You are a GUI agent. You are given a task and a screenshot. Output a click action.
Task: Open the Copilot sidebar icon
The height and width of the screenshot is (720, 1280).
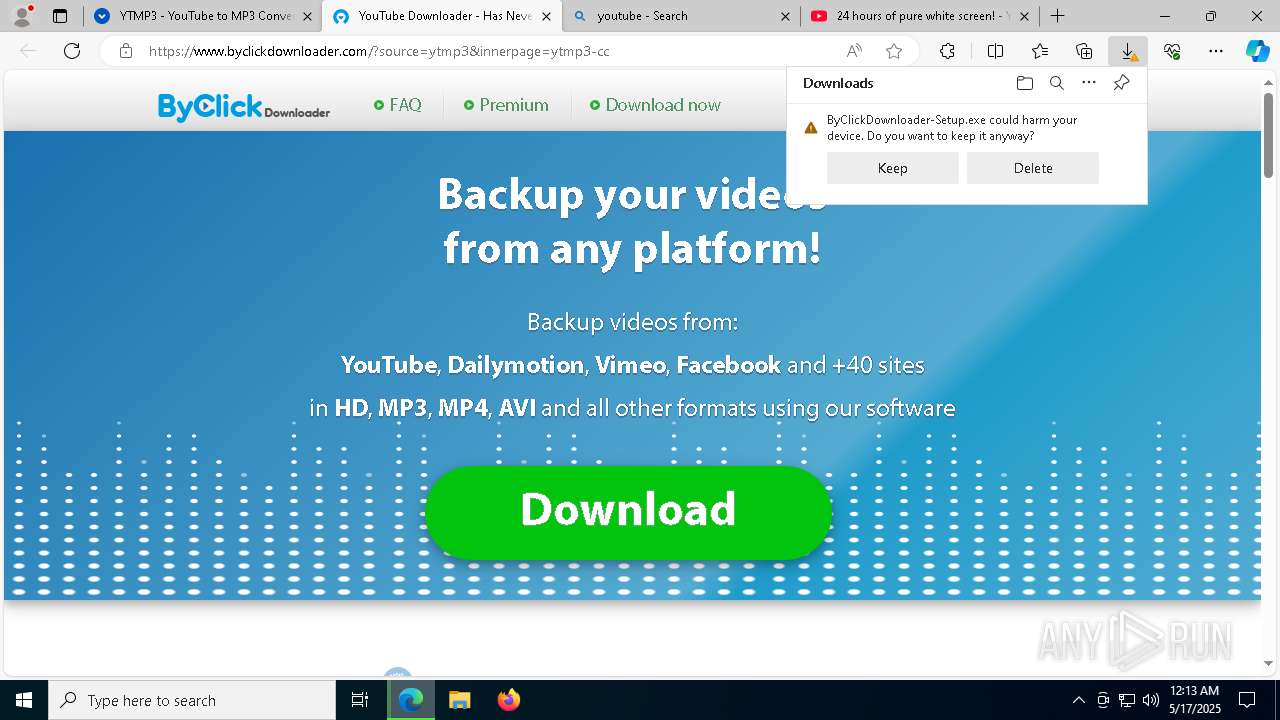(x=1257, y=51)
